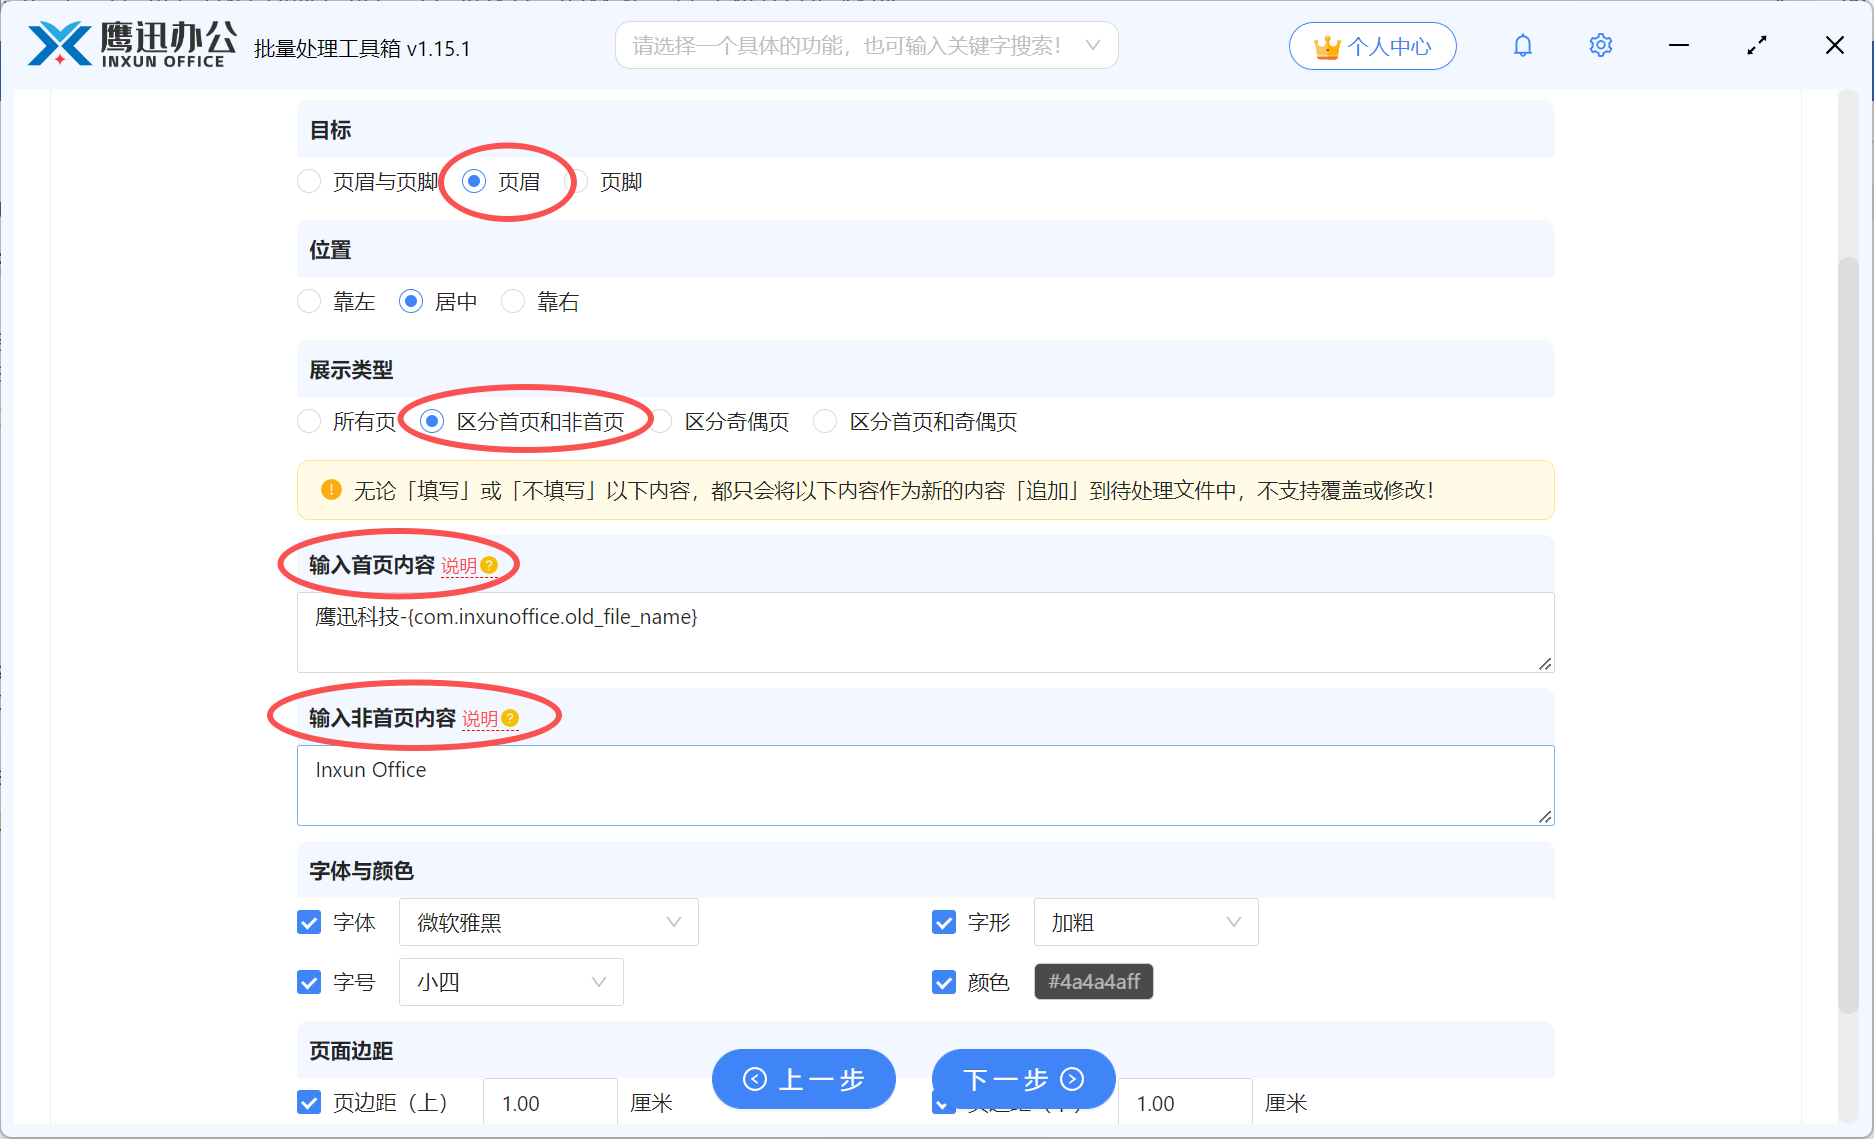Proceed with 下一步 button
1874x1139 pixels.
pyautogui.click(x=1024, y=1079)
